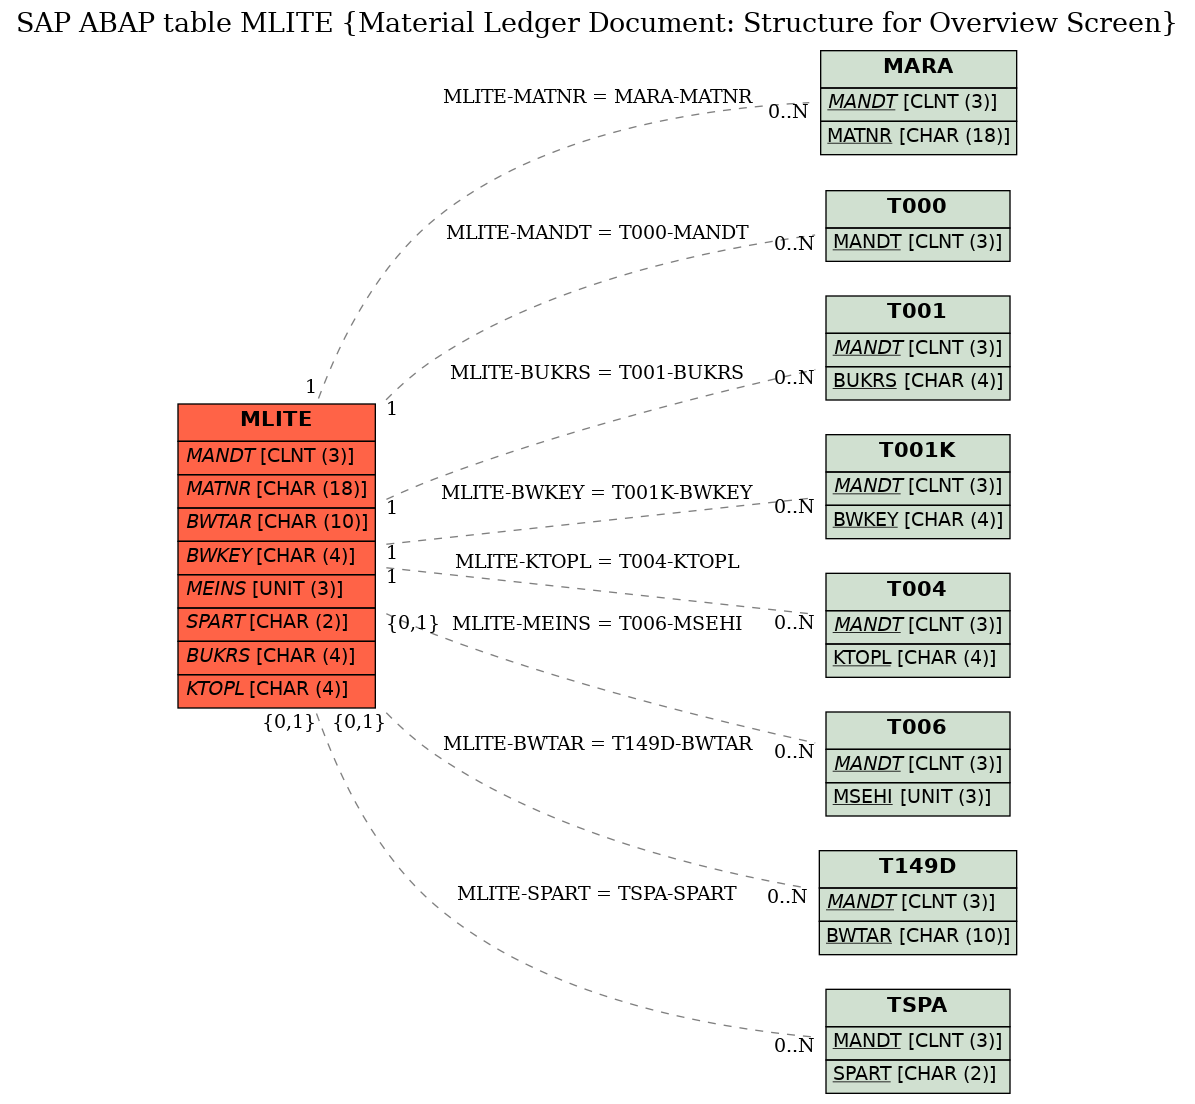Click the diagram title SAP ABAP table MLITE

tap(597, 23)
